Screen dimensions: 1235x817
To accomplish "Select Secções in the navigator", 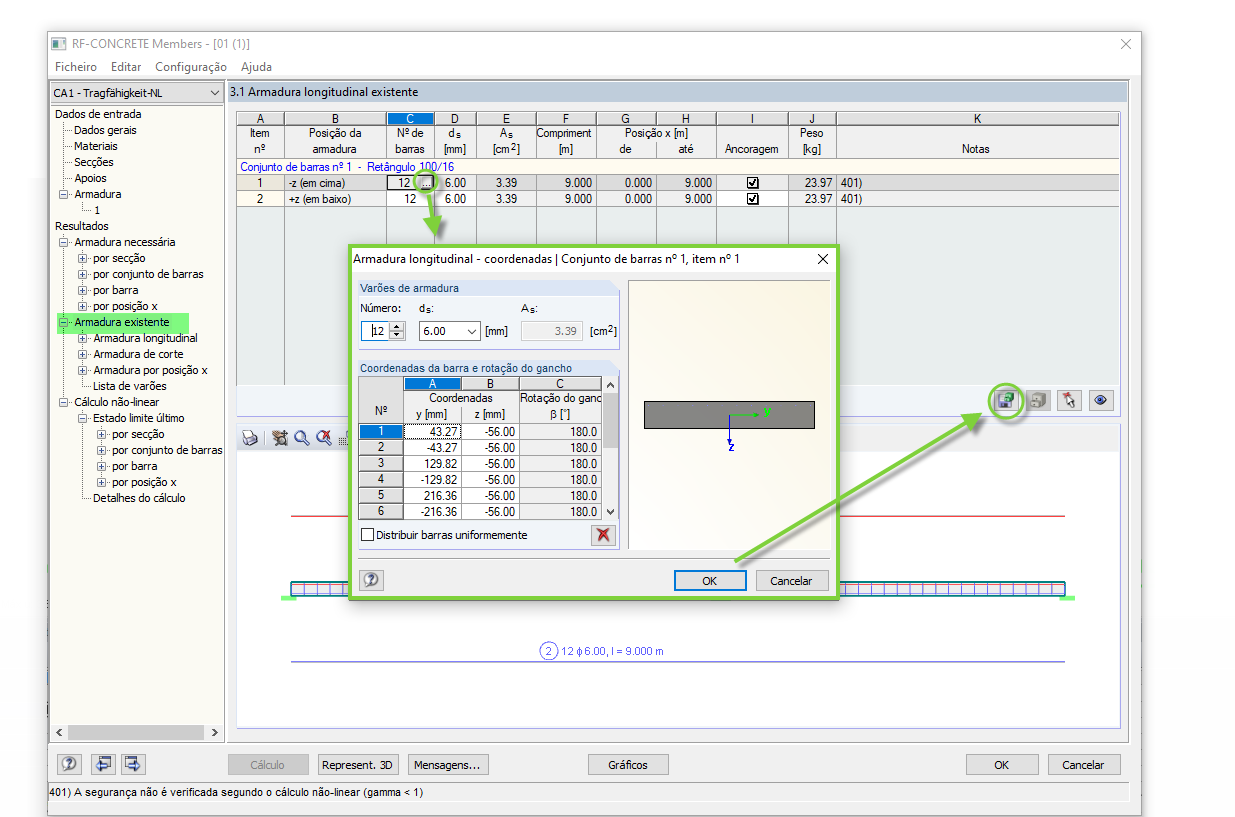I will (x=94, y=162).
